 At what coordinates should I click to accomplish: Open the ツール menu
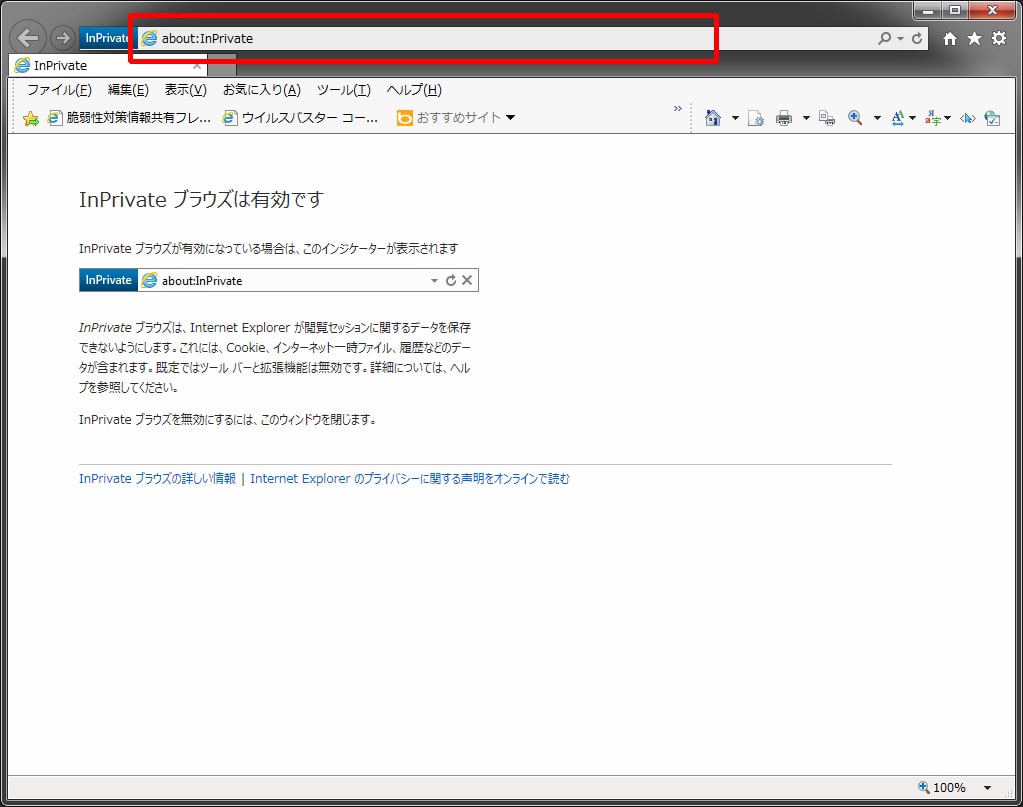pos(344,90)
